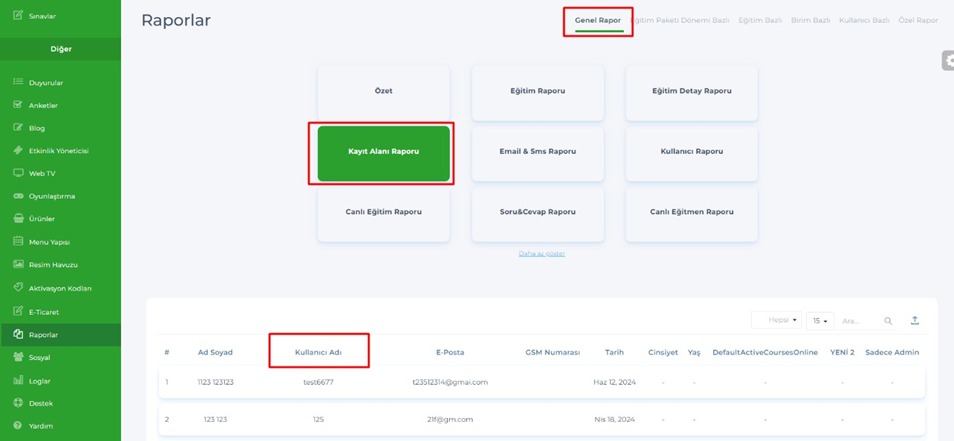The image size is (954, 441).
Task: Select the Kayıt Alanı Raporu button
Action: click(x=384, y=152)
